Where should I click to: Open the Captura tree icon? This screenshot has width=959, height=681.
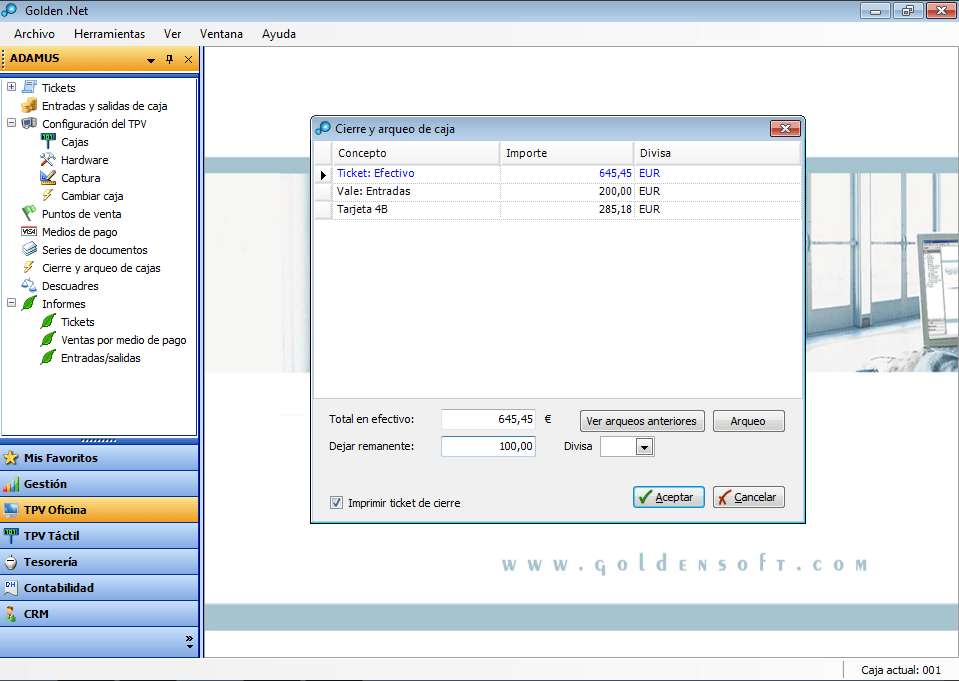[48, 178]
